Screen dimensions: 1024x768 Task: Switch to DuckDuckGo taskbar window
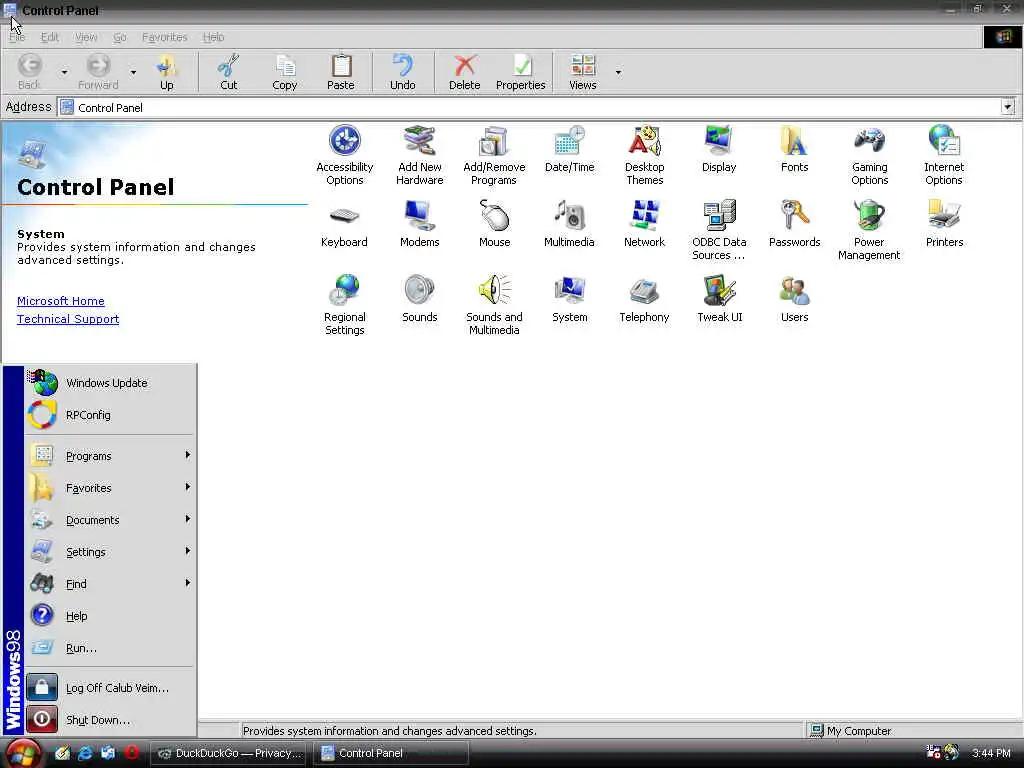[x=229, y=753]
